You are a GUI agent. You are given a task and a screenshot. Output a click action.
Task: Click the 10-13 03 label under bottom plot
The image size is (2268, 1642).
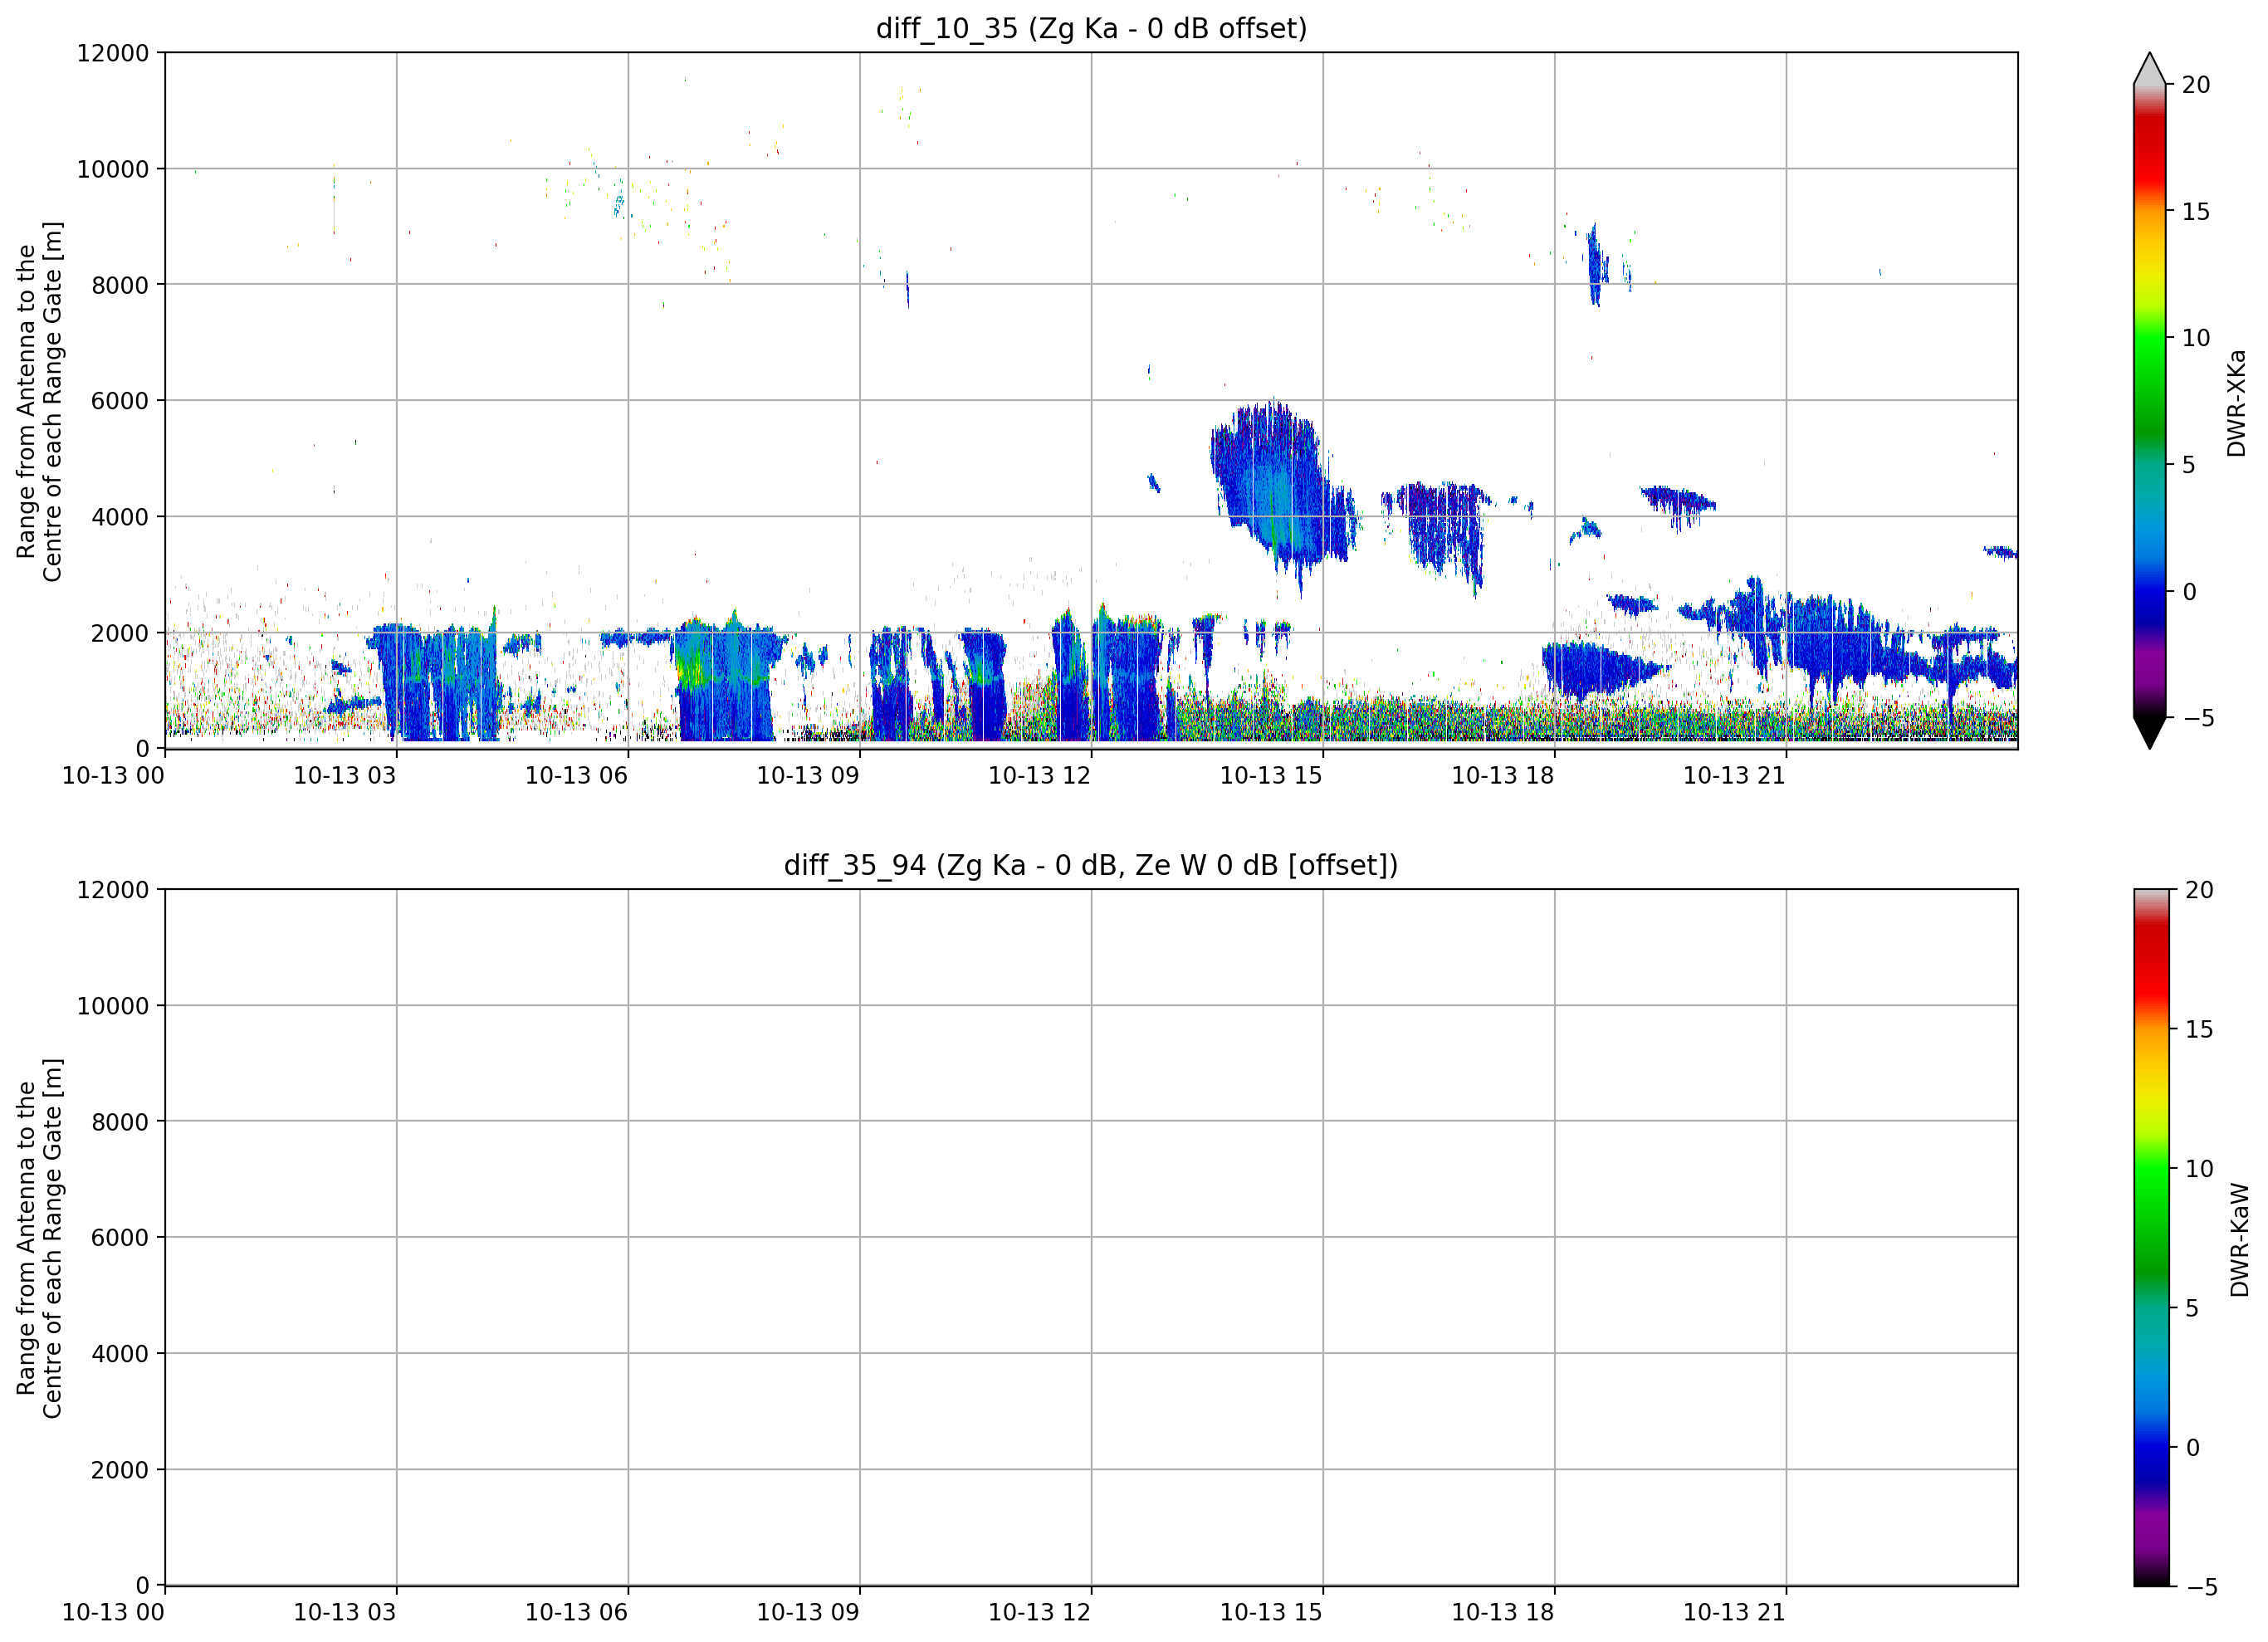pyautogui.click(x=345, y=1613)
